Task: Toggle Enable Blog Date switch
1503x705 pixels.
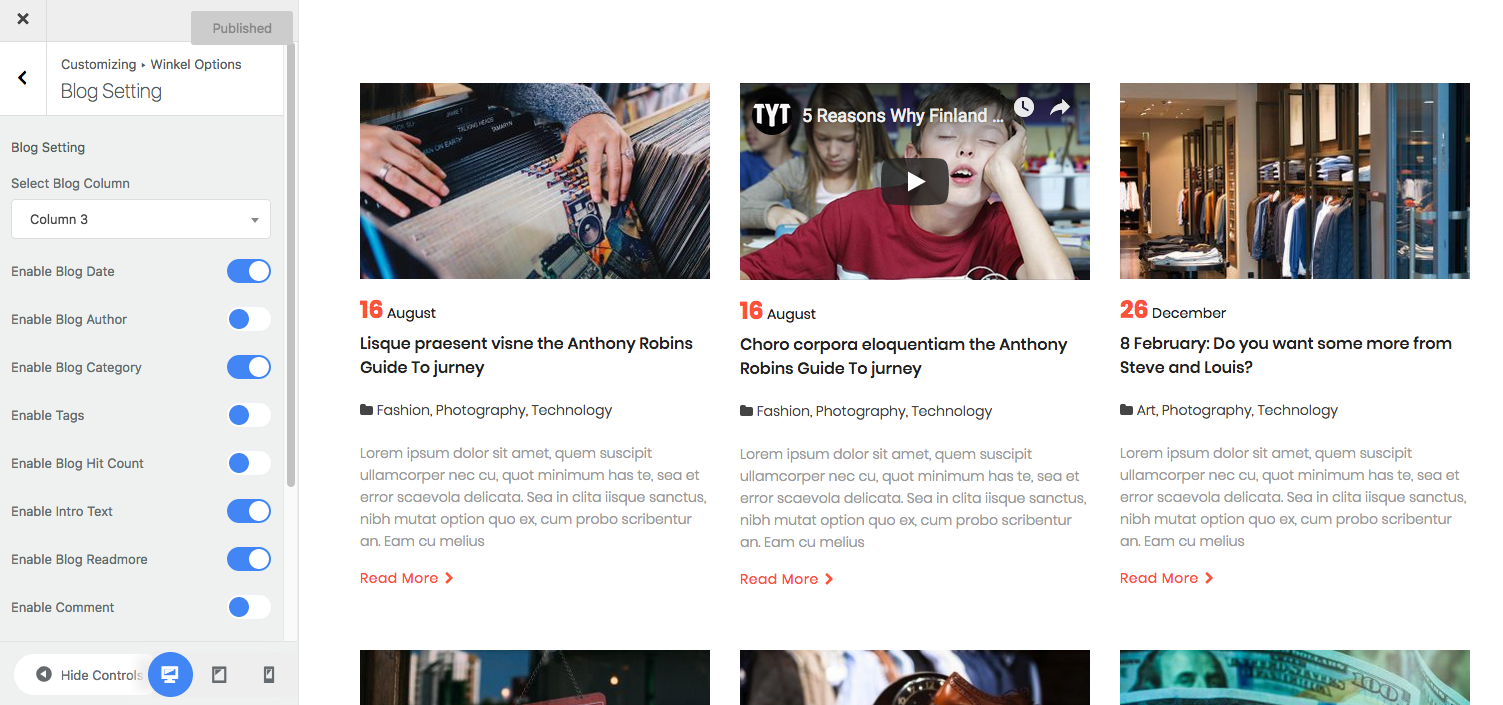Action: coord(249,271)
